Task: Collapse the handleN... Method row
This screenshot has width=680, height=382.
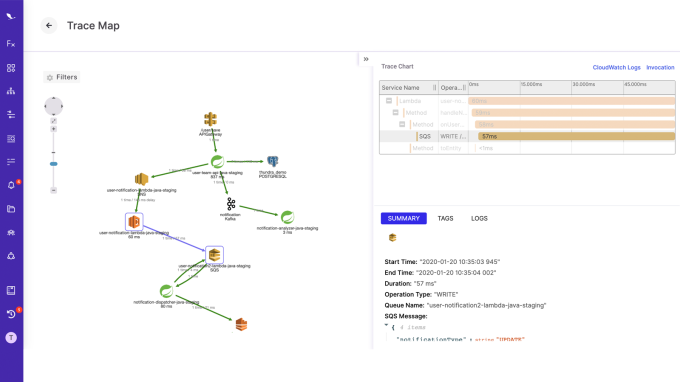Action: point(396,112)
